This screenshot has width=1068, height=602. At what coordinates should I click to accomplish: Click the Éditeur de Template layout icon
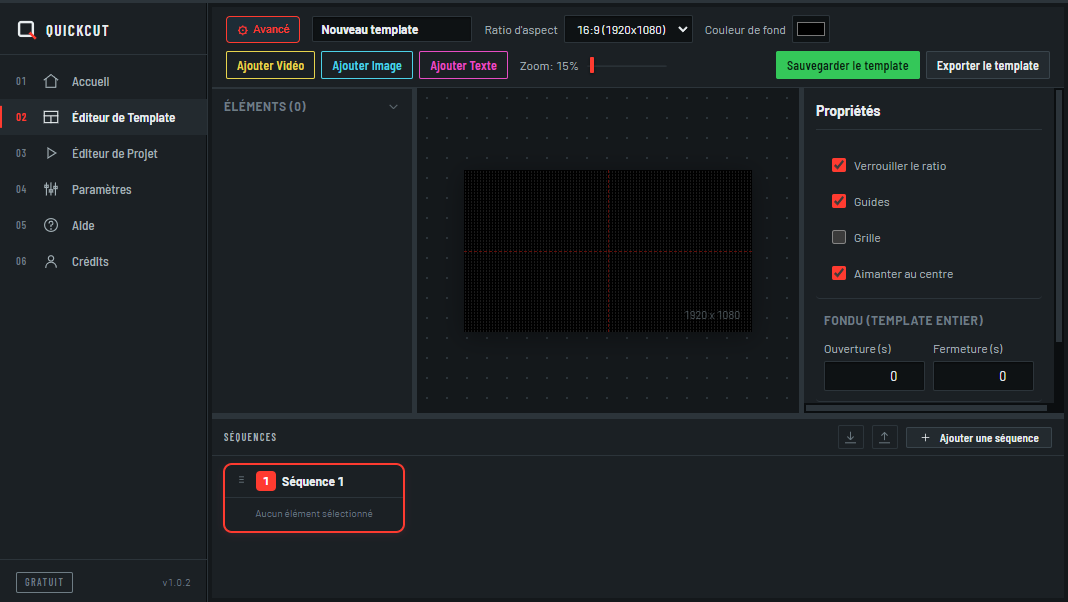(50, 117)
